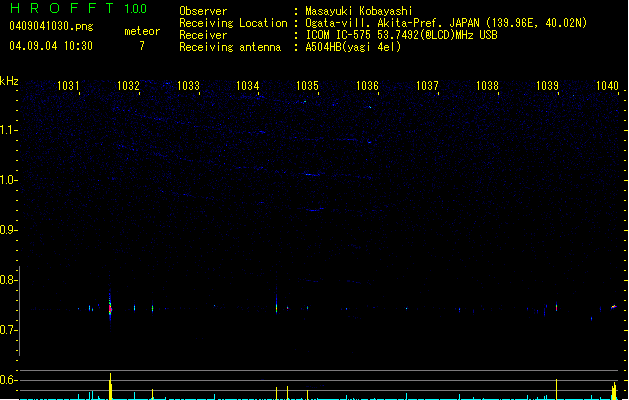Click the 'Receiving antenna' field label
Screen dimensions: 629x400
click(230, 47)
